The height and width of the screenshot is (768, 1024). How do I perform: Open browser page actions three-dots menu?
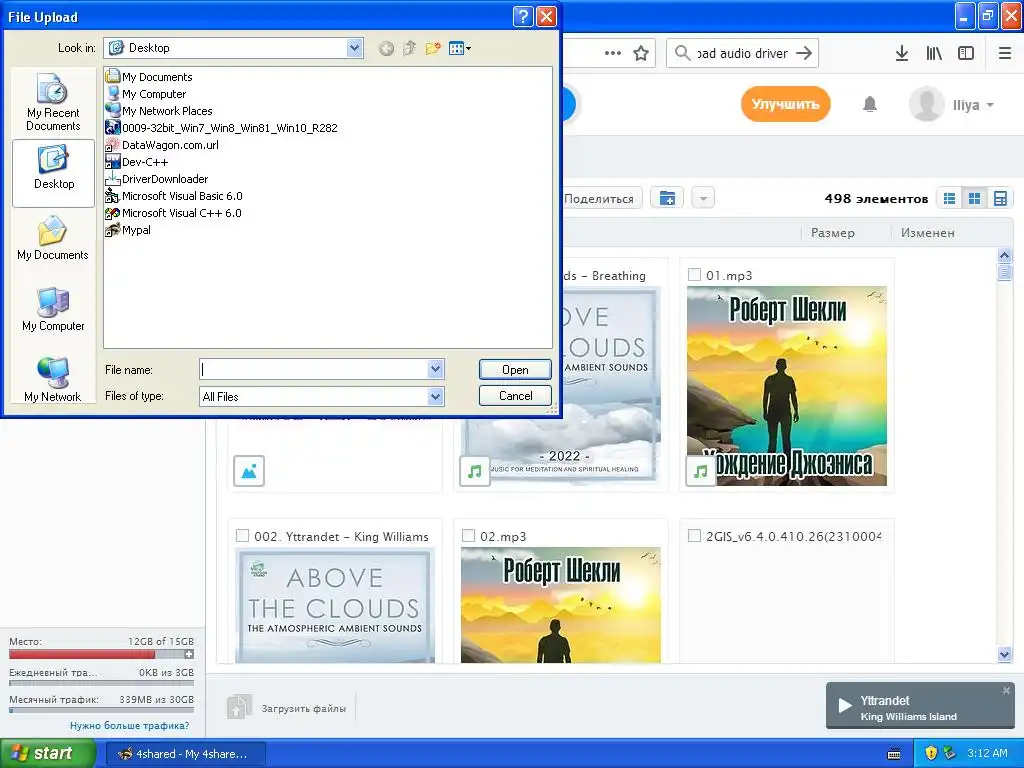tap(613, 53)
